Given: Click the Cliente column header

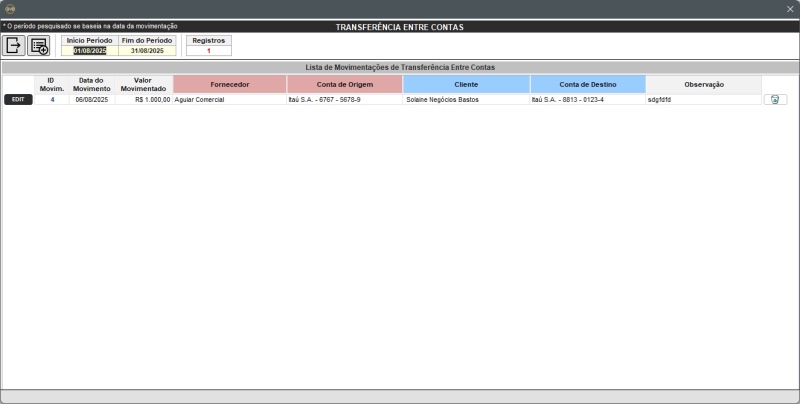Looking at the screenshot, I should coord(466,84).
